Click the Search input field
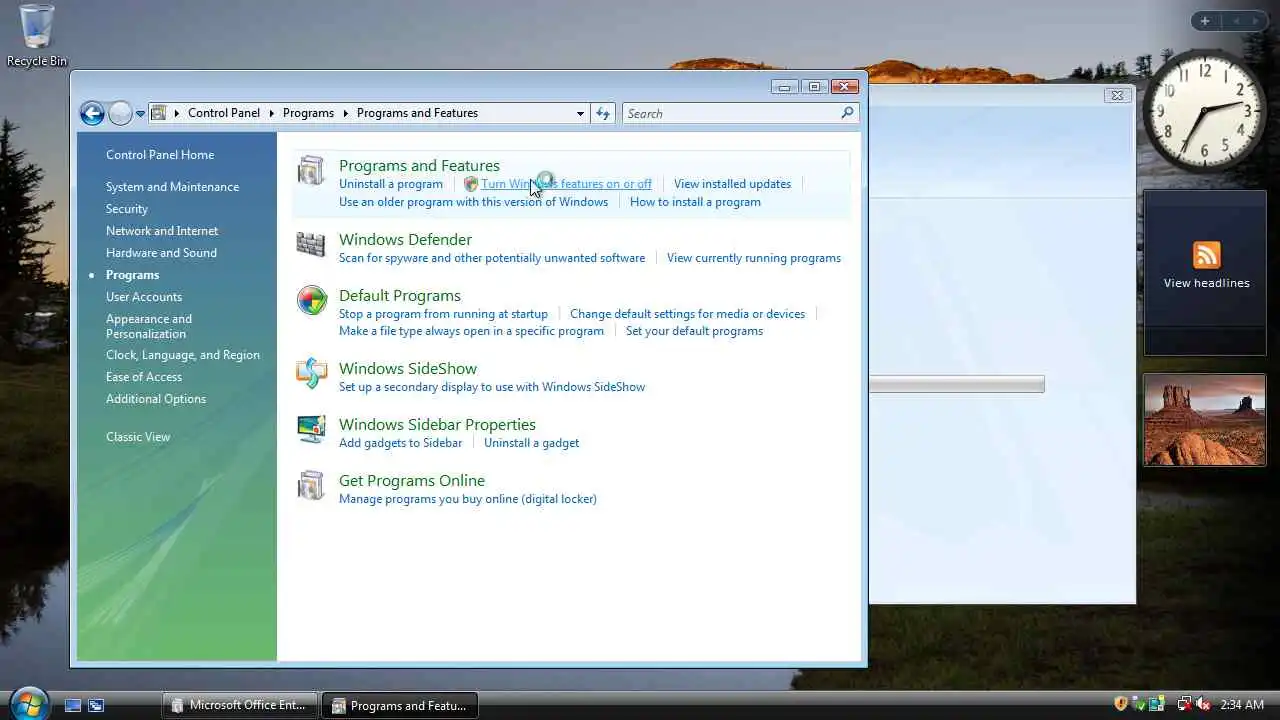The image size is (1280, 720). pyautogui.click(x=730, y=113)
